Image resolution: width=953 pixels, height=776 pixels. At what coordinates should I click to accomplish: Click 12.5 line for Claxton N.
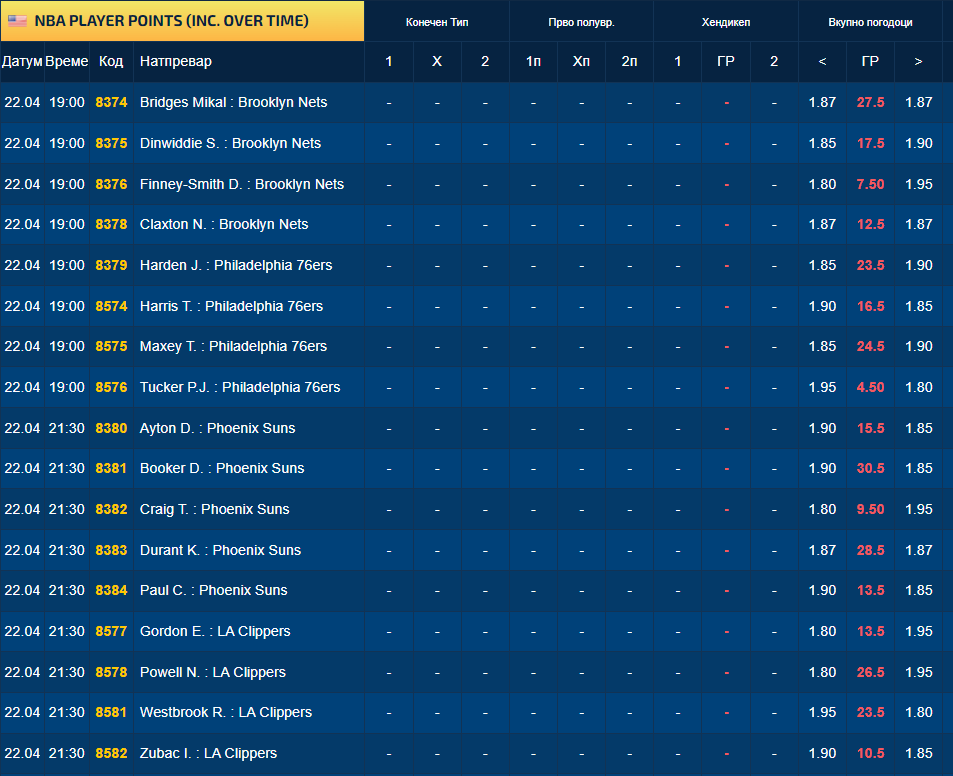tap(870, 224)
